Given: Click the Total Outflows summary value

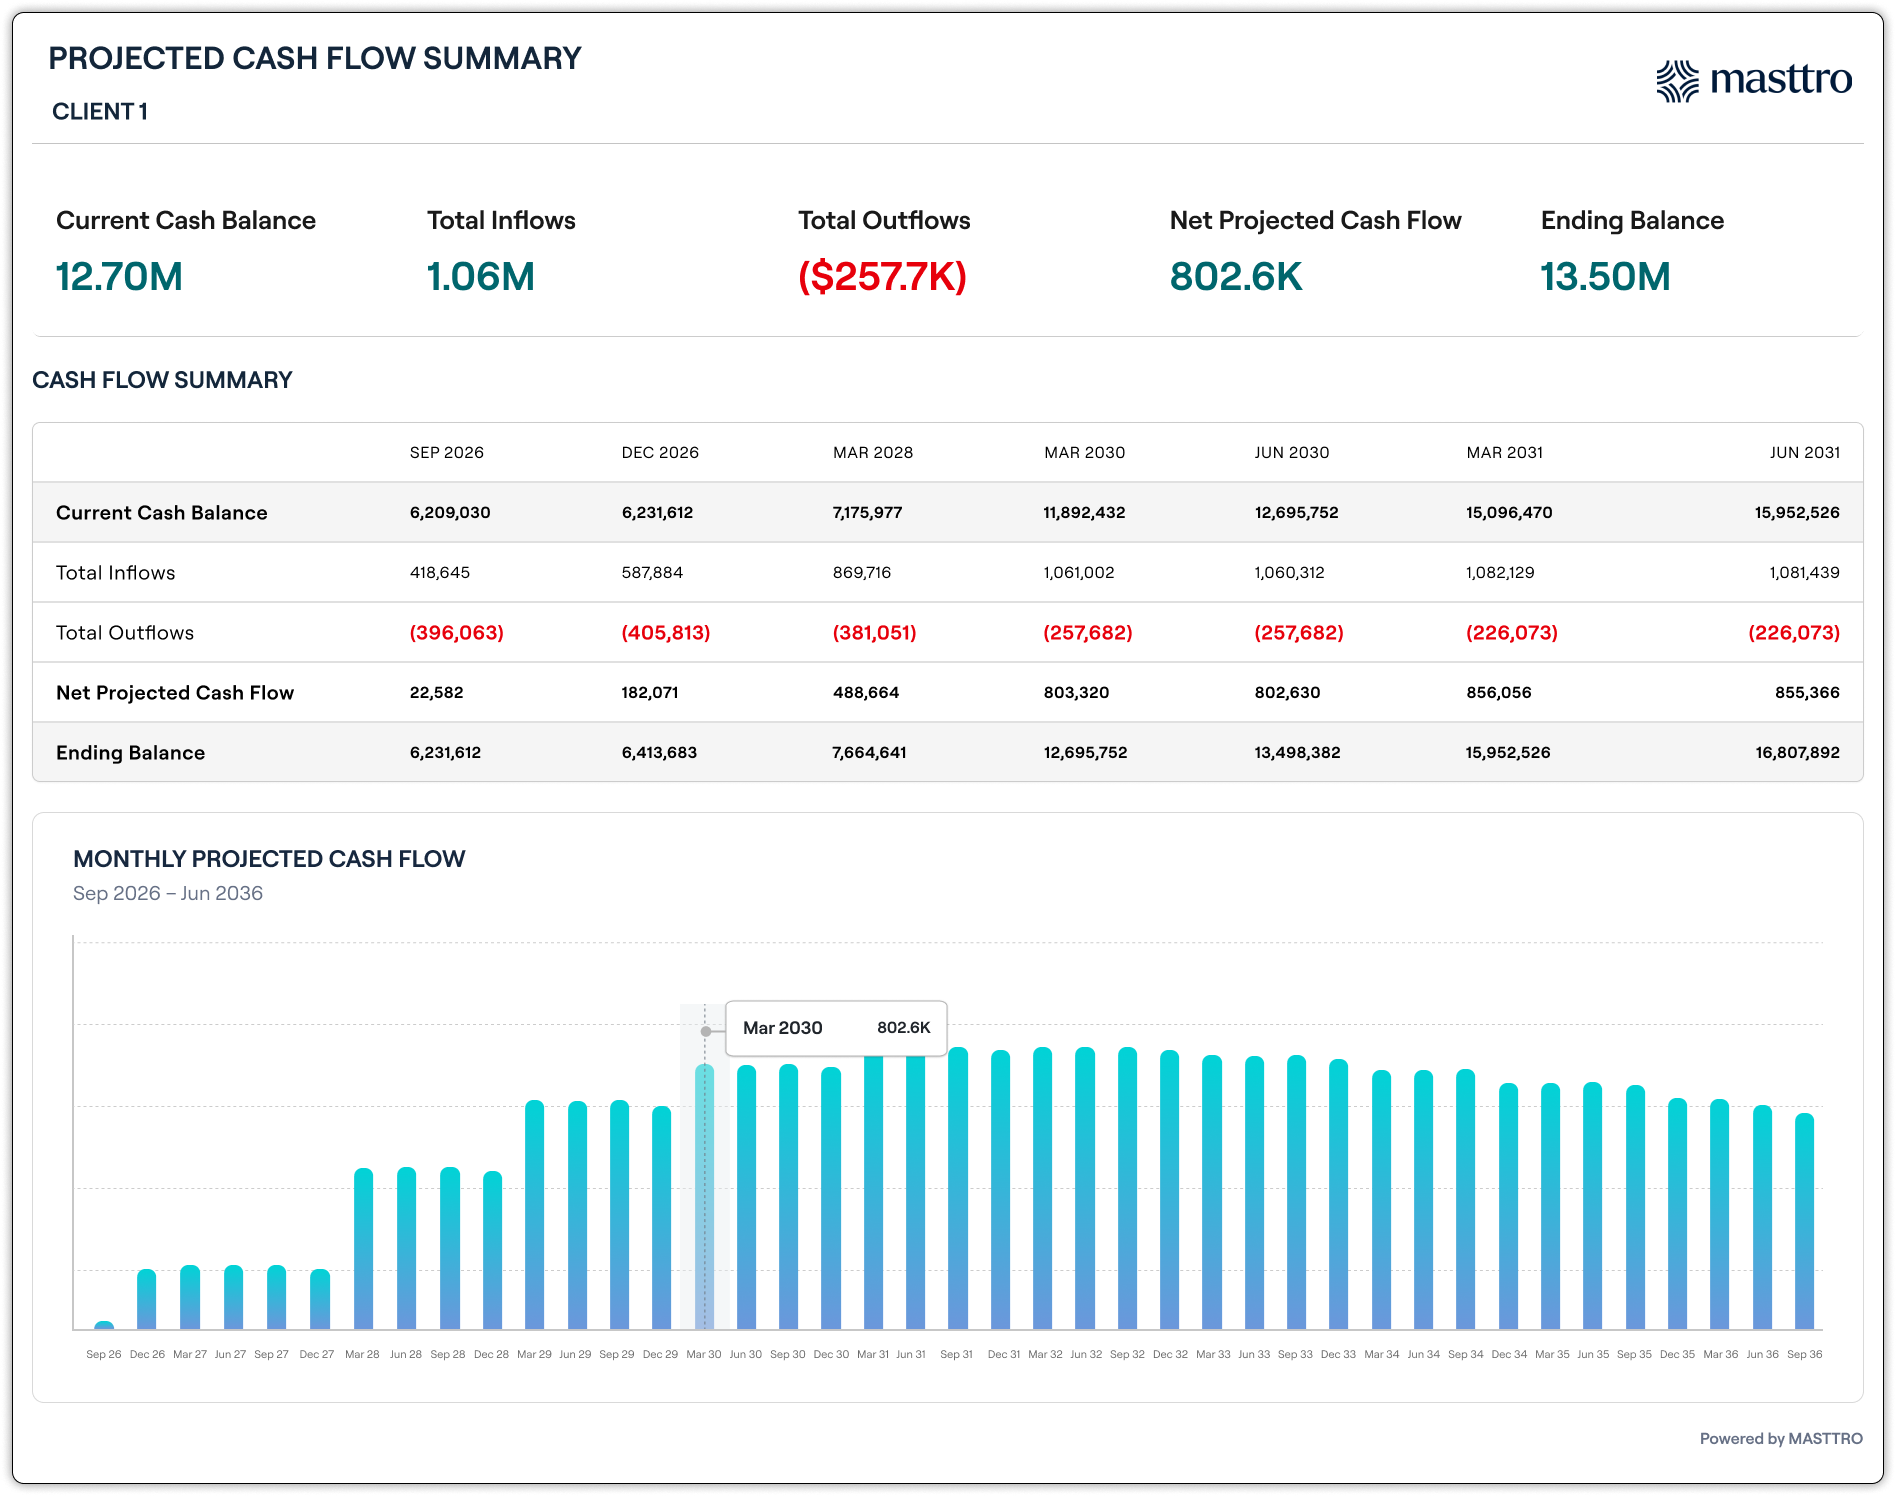Looking at the screenshot, I should click(x=882, y=276).
